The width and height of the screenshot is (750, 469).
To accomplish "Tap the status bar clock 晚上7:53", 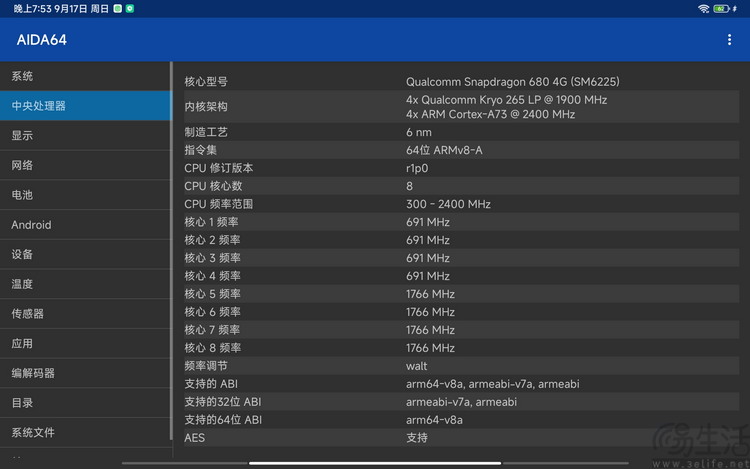I will click(x=32, y=9).
